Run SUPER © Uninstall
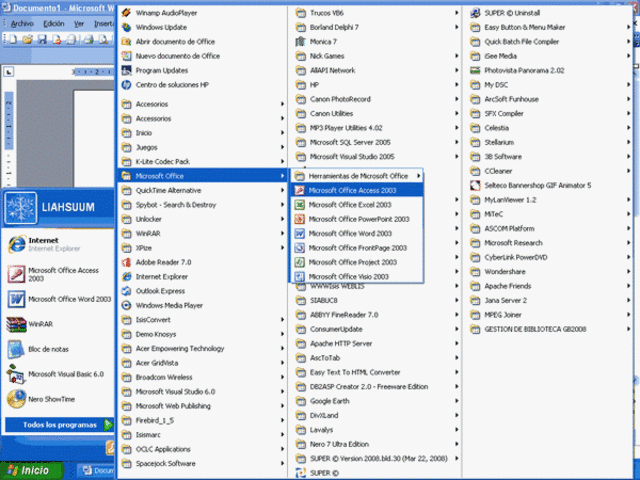This screenshot has width=640, height=480. click(x=549, y=13)
